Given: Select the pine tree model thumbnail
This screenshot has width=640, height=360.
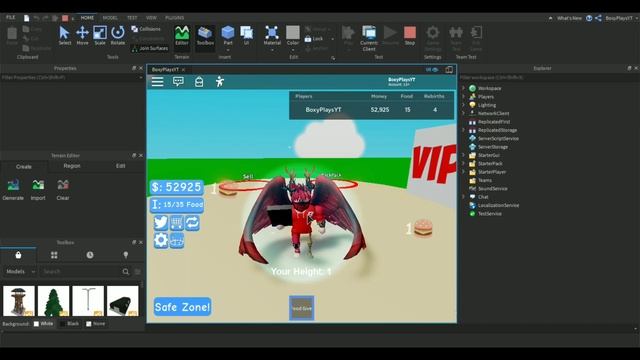Looking at the screenshot, I should point(53,301).
